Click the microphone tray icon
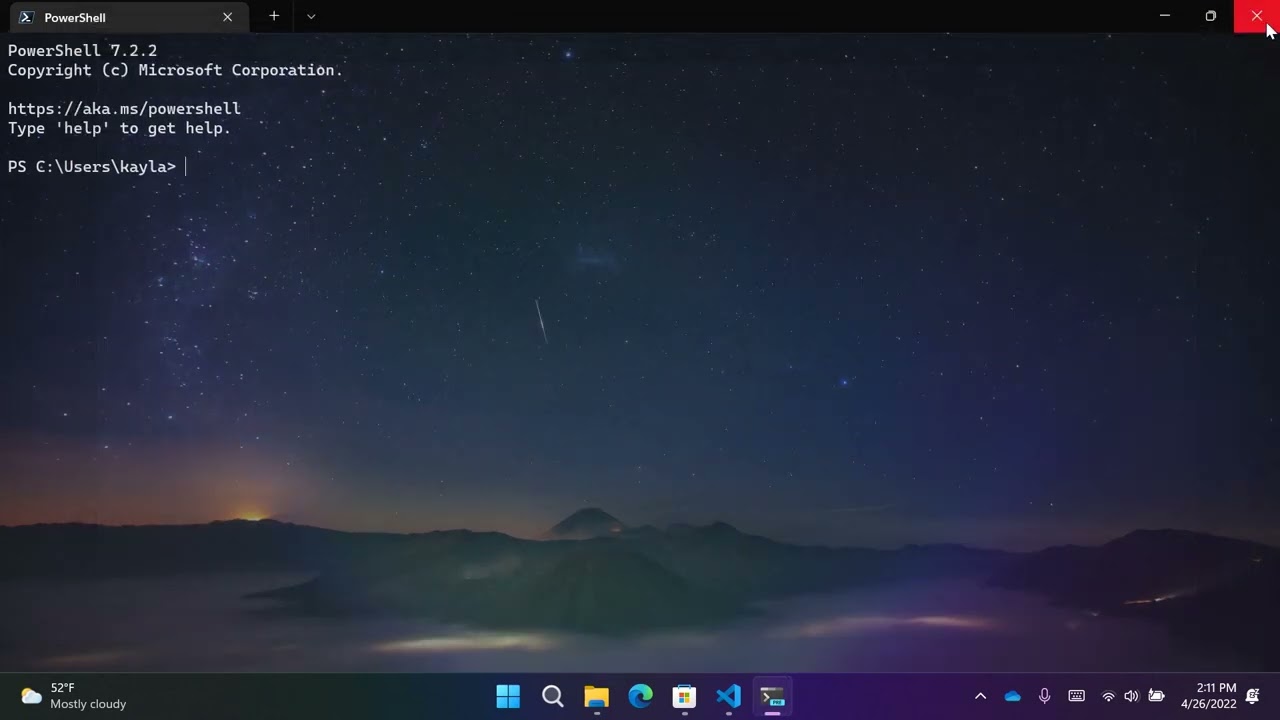The width and height of the screenshot is (1280, 720). (1044, 696)
